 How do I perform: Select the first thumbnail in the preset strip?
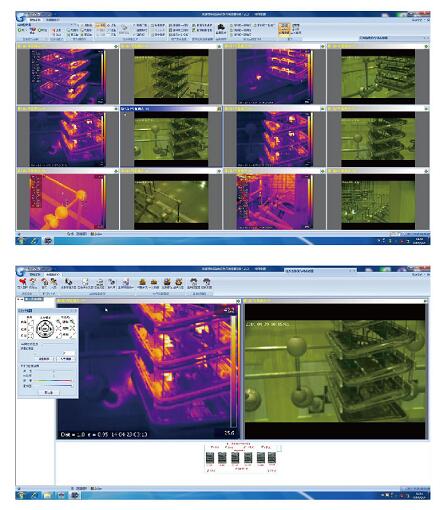pyautogui.click(x=209, y=458)
